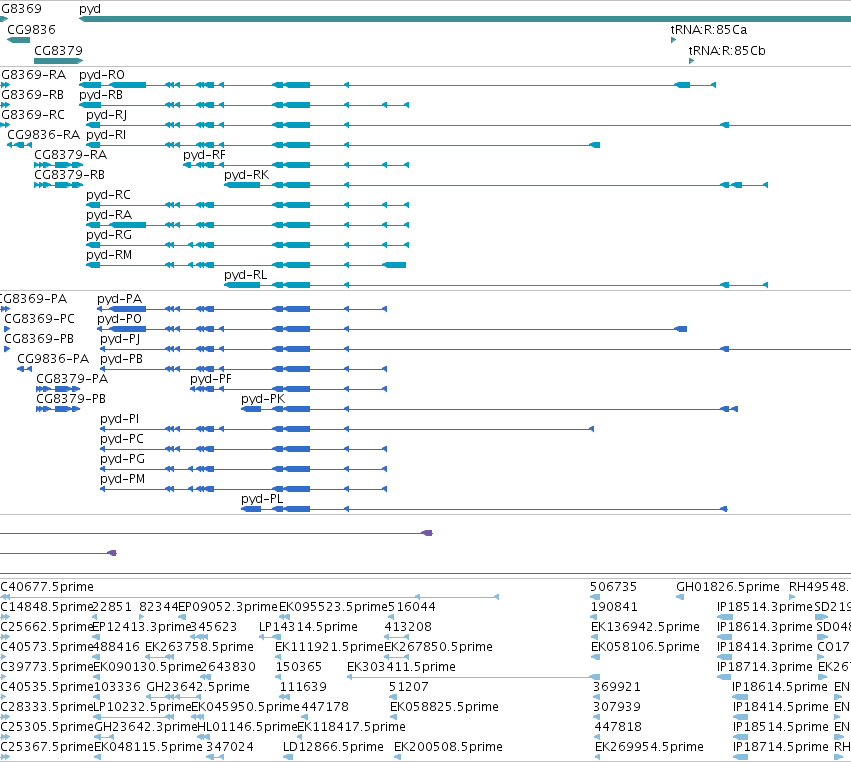
Task: Click the pyd-RC transcript label
Action: pyautogui.click(x=109, y=195)
